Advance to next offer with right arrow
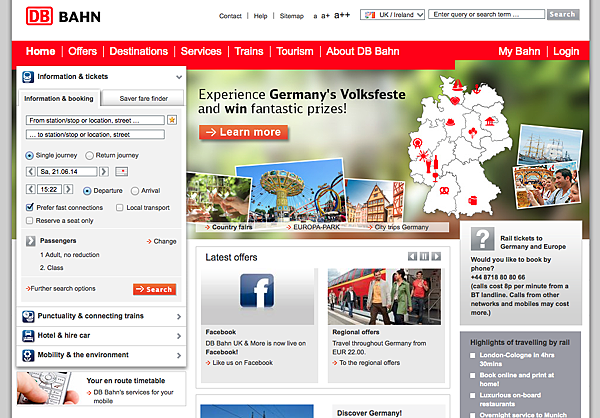 coord(436,256)
